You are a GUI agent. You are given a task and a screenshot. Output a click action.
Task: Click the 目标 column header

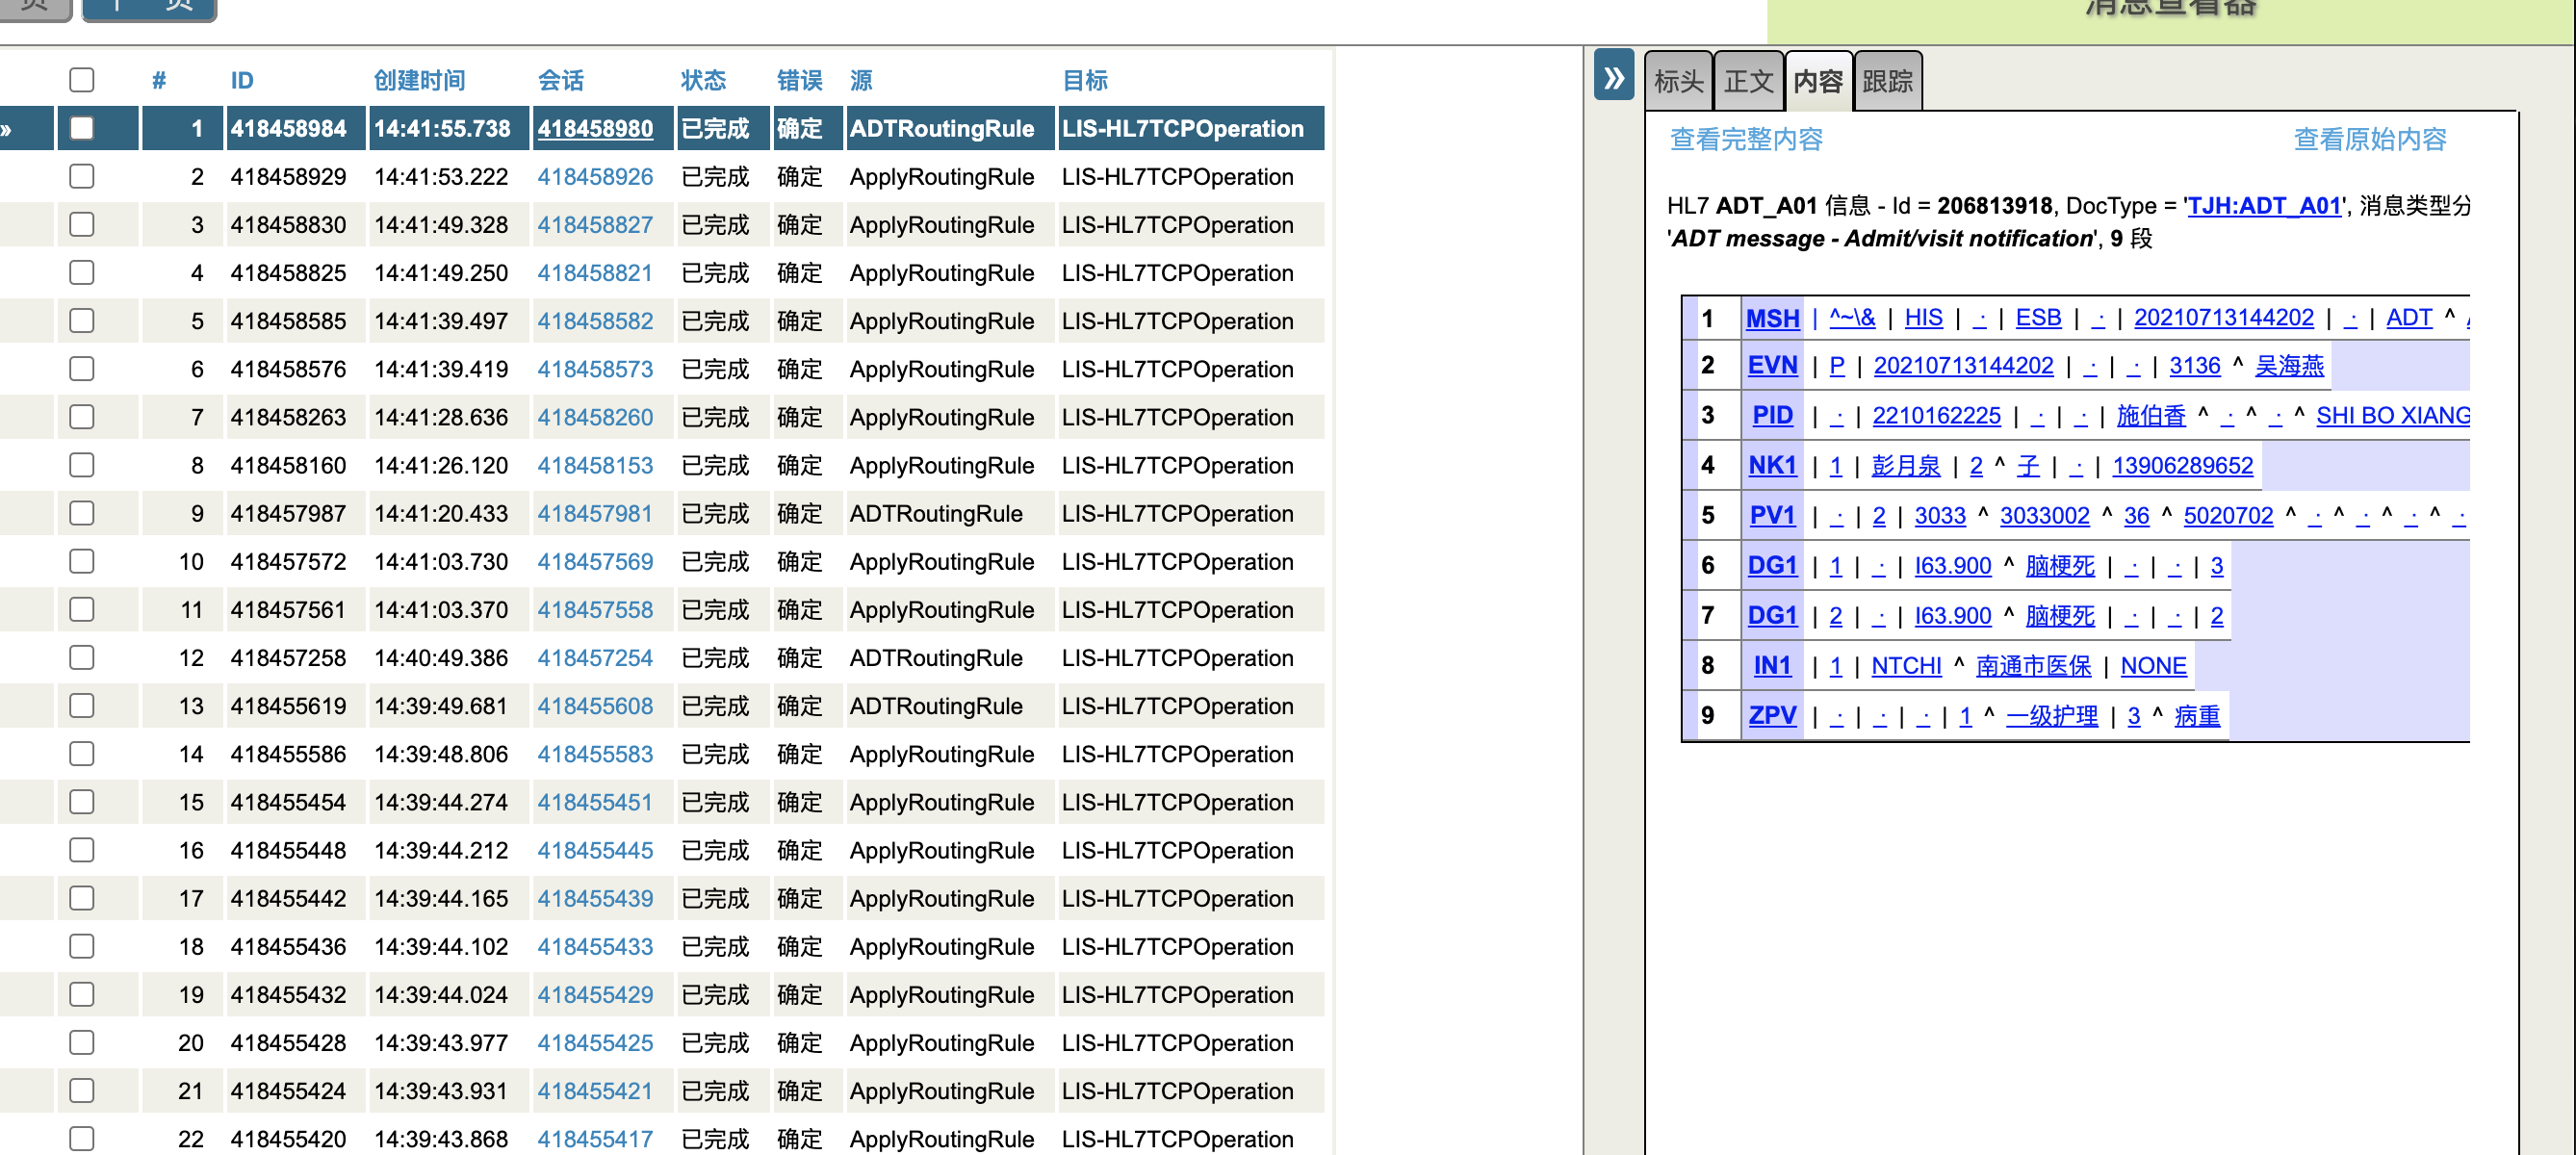coord(1084,80)
